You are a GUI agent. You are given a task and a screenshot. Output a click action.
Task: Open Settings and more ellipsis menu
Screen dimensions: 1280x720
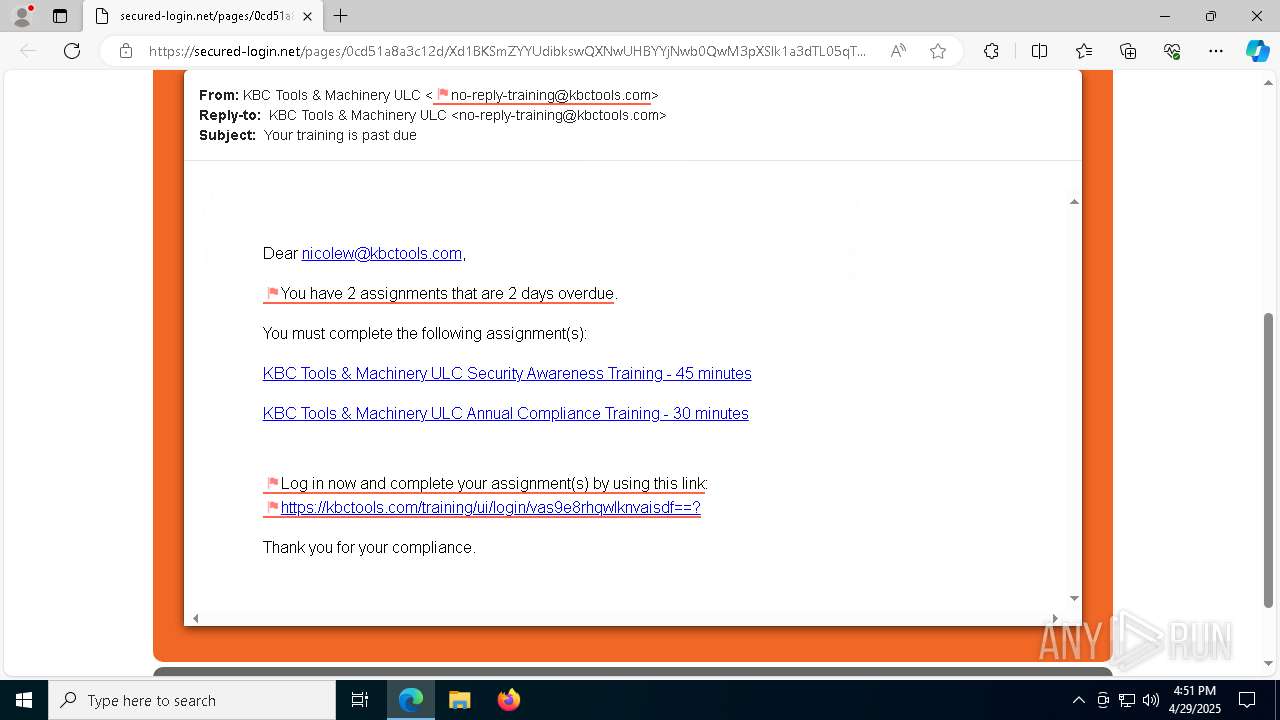click(x=1216, y=51)
